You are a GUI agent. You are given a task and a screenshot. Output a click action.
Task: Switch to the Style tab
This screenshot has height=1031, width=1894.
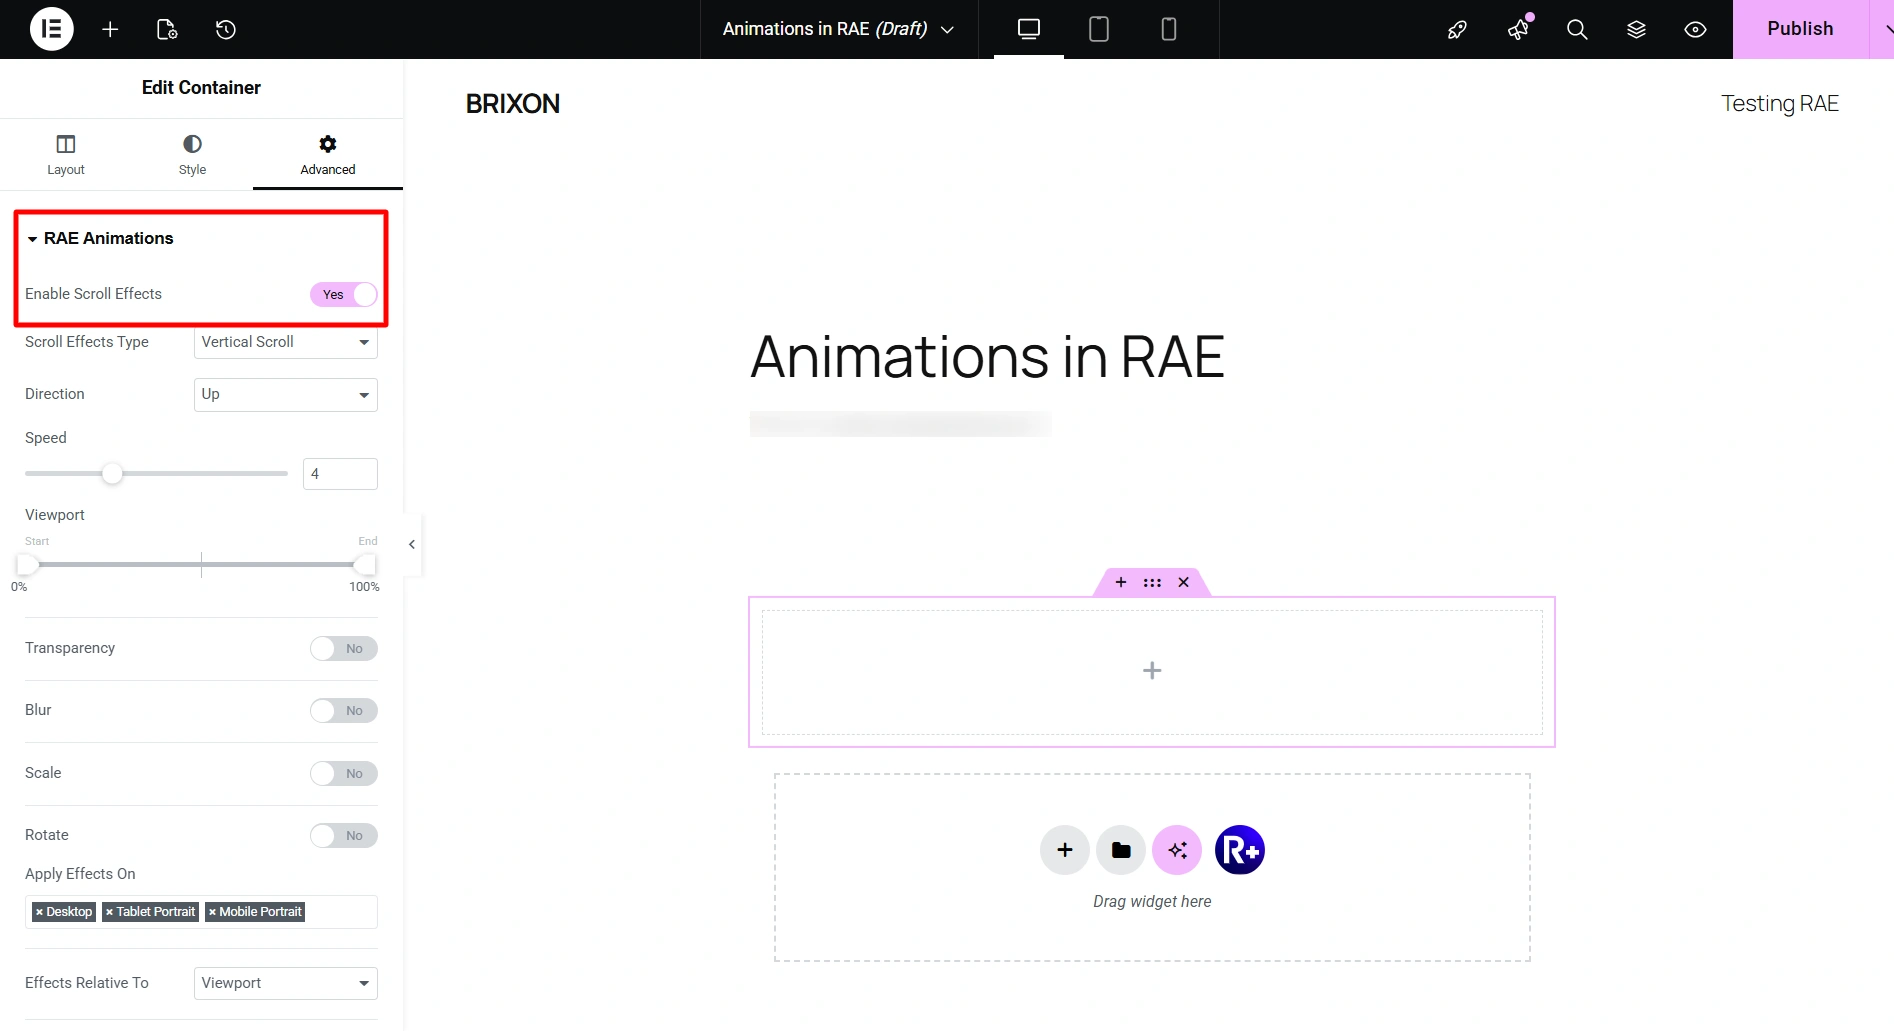[192, 155]
